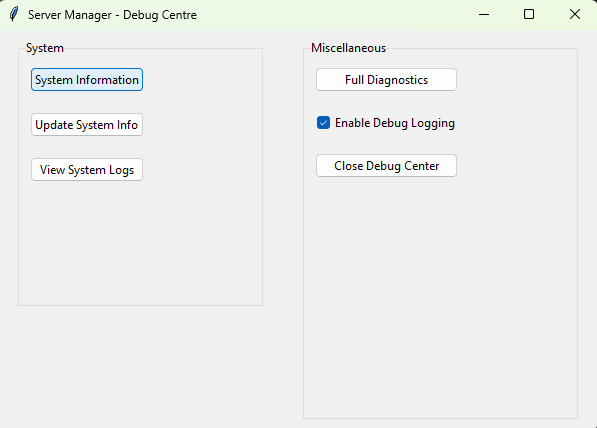Screen dimensions: 597x428
Task: Minimize the Debug Centre window
Action: coord(484,14)
